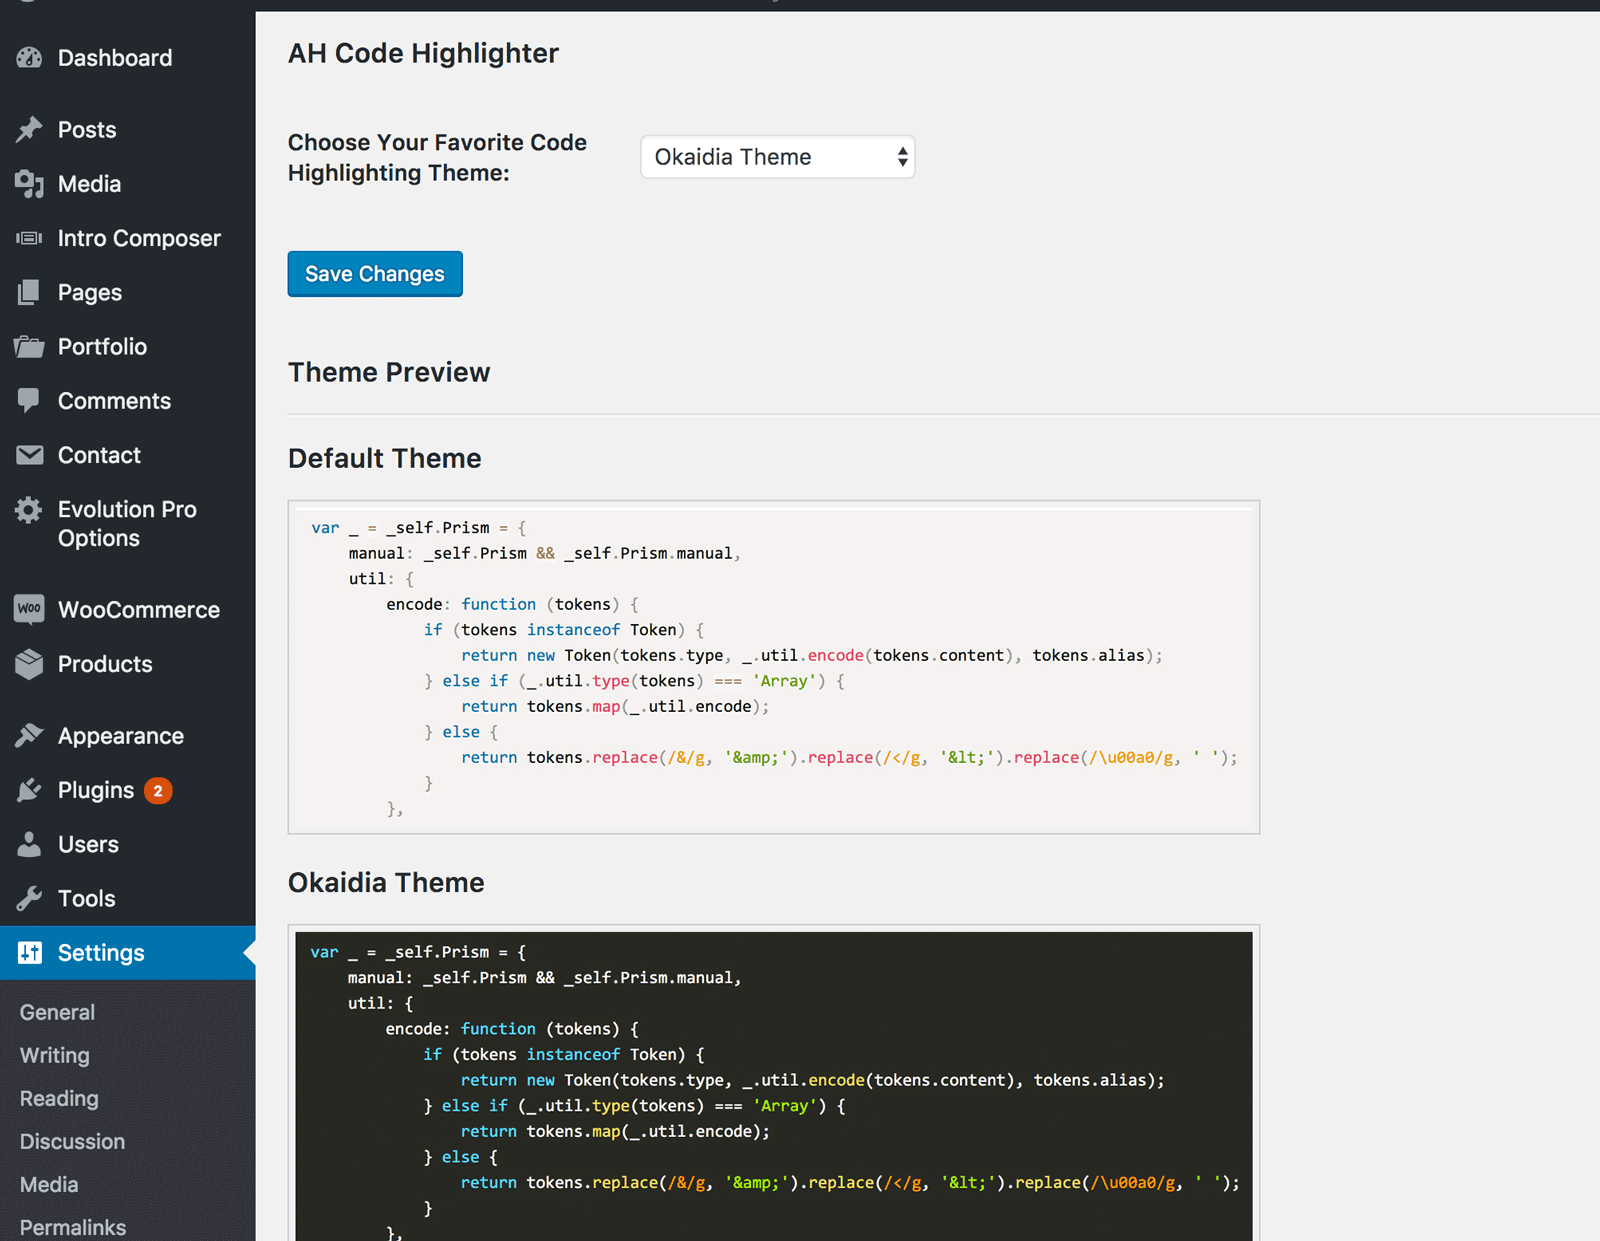Viewport: 1600px width, 1241px height.
Task: Open Evolution Pro Options
Action: pos(127,524)
